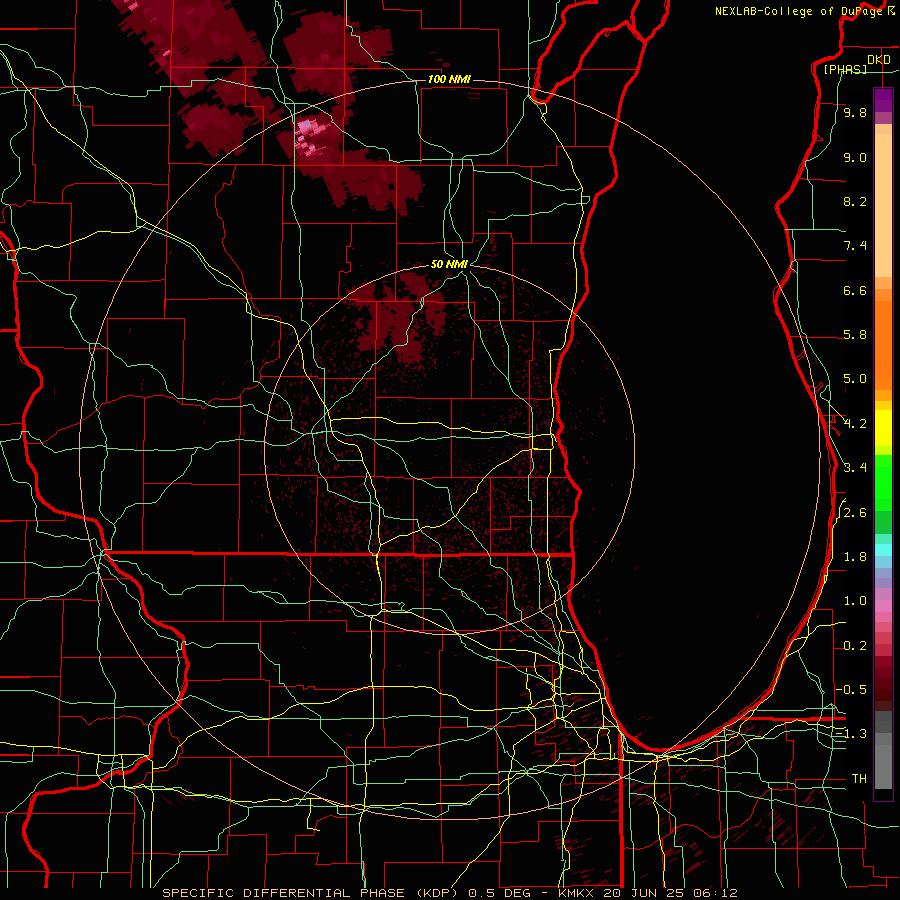Click the KMKX timestamp caption at bottom

[x=449, y=893]
